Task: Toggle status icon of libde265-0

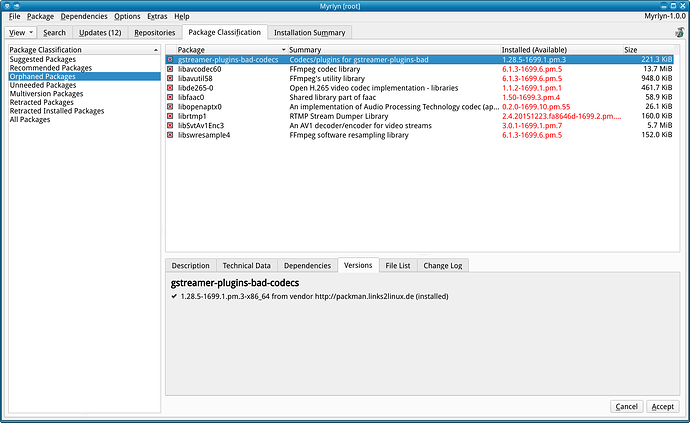Action: (x=170, y=88)
